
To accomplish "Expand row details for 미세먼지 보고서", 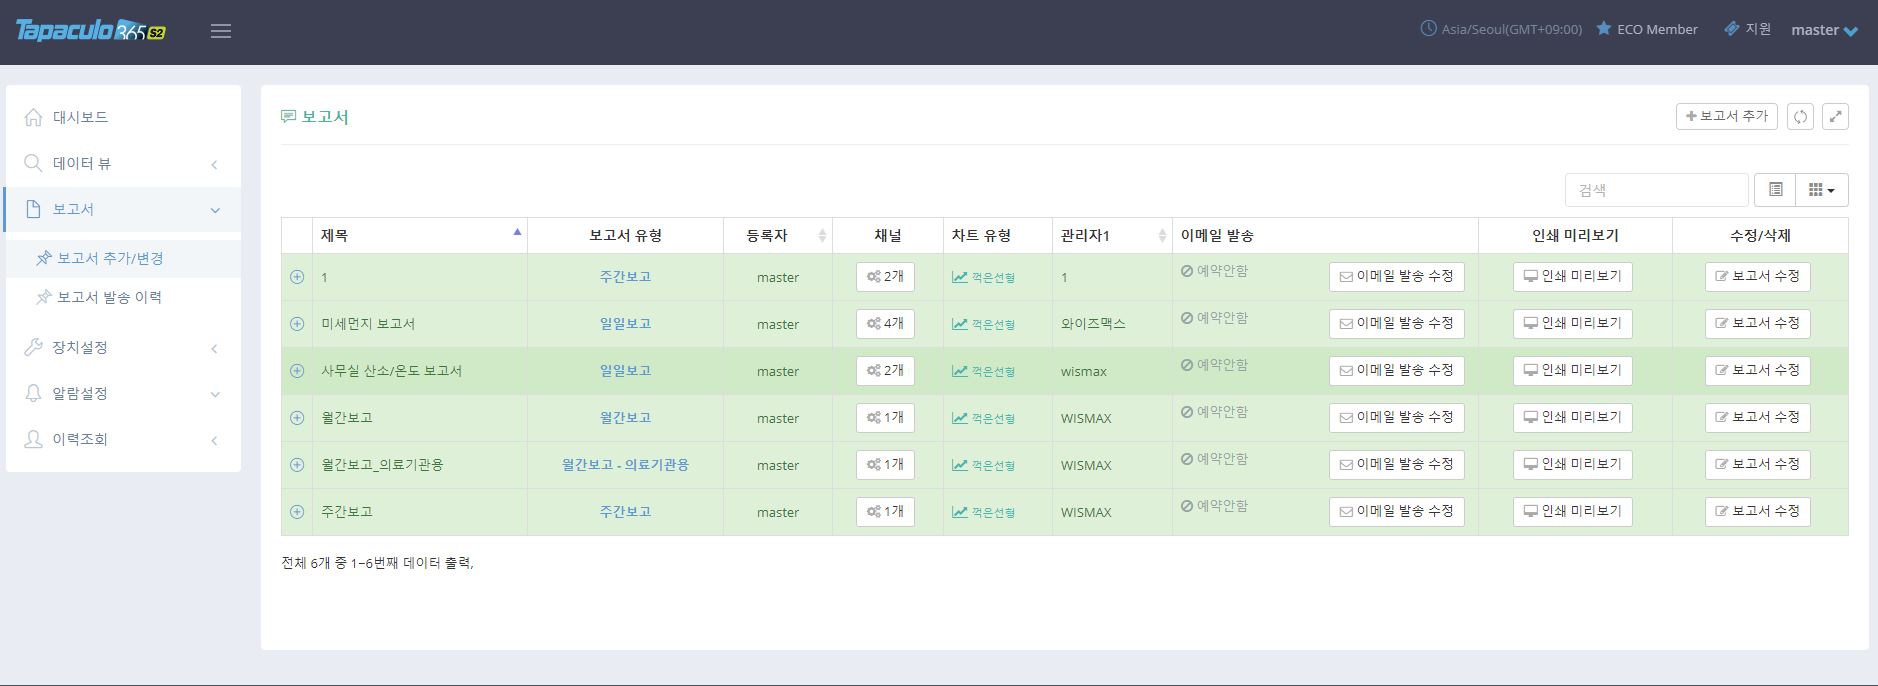I will click(297, 324).
